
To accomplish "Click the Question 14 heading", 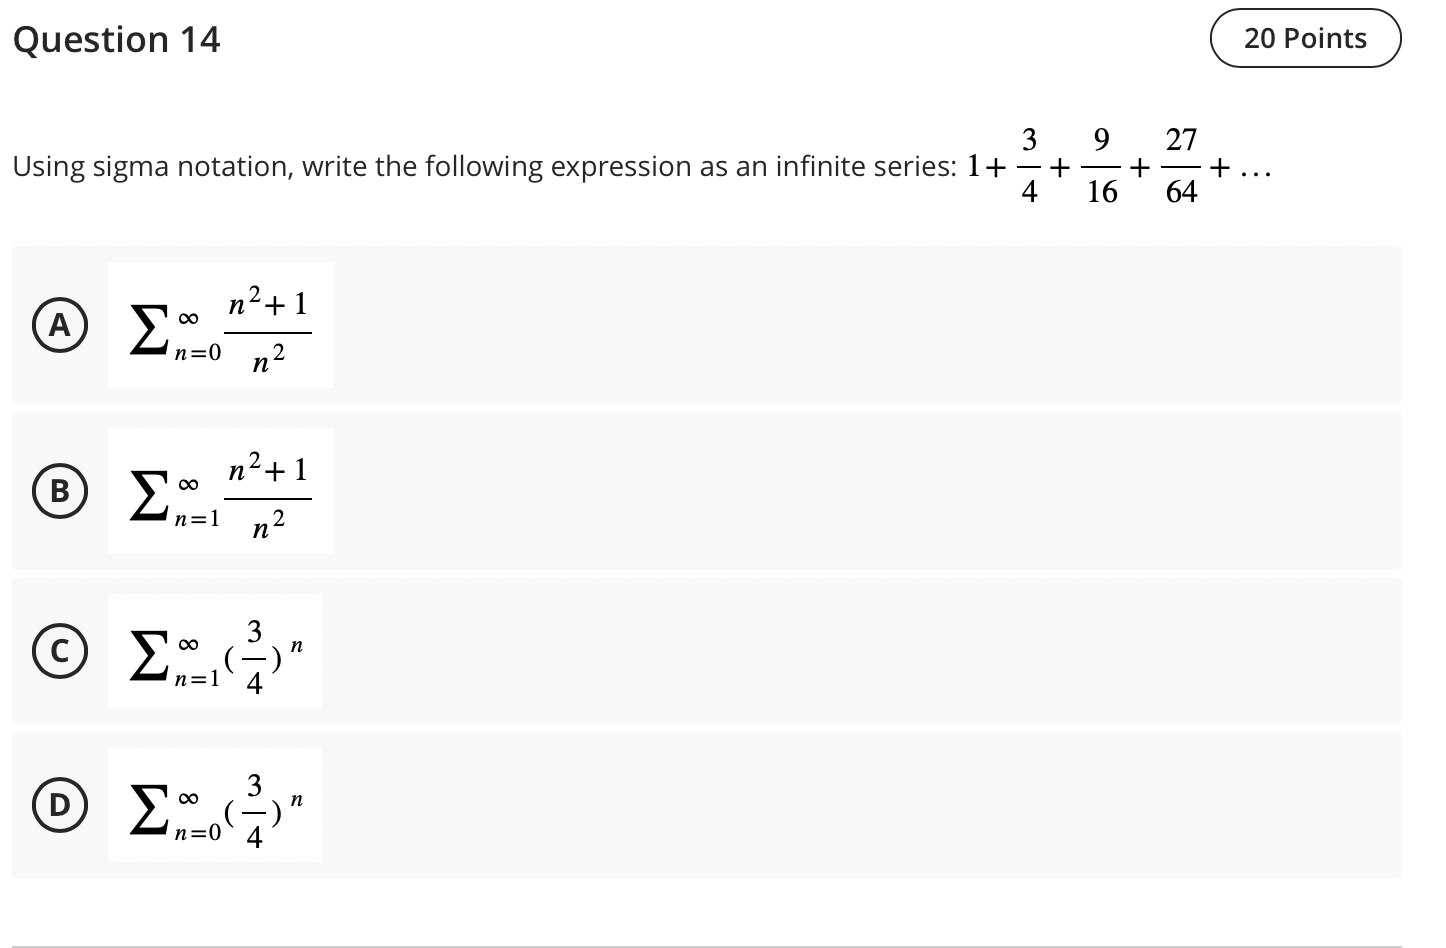I will (117, 39).
